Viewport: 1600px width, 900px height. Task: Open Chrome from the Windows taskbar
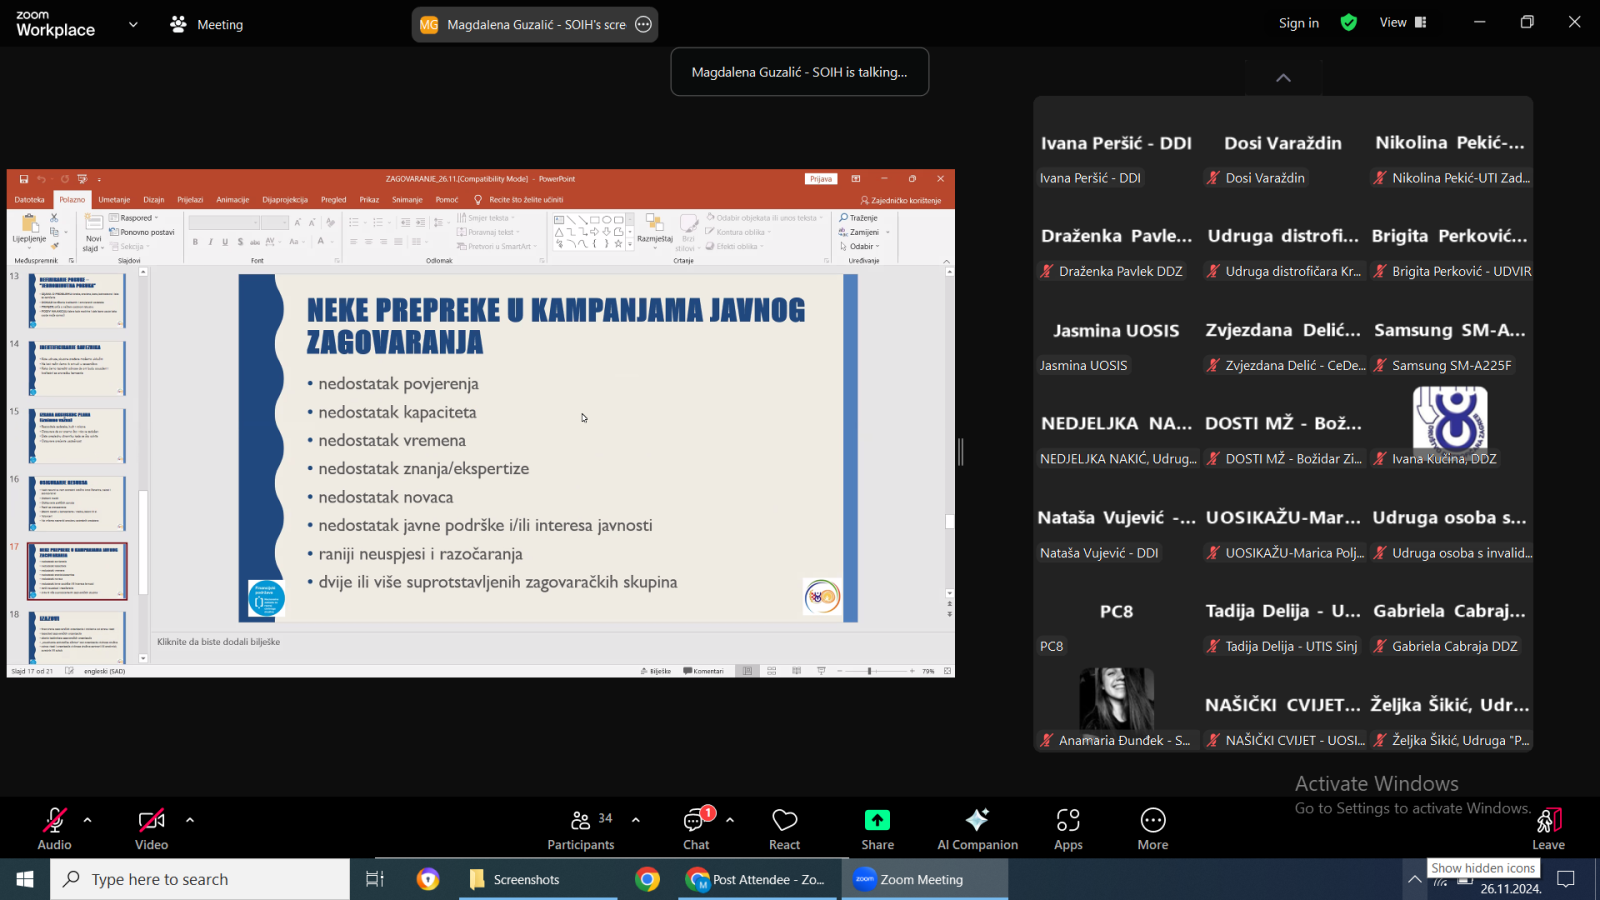pyautogui.click(x=647, y=879)
